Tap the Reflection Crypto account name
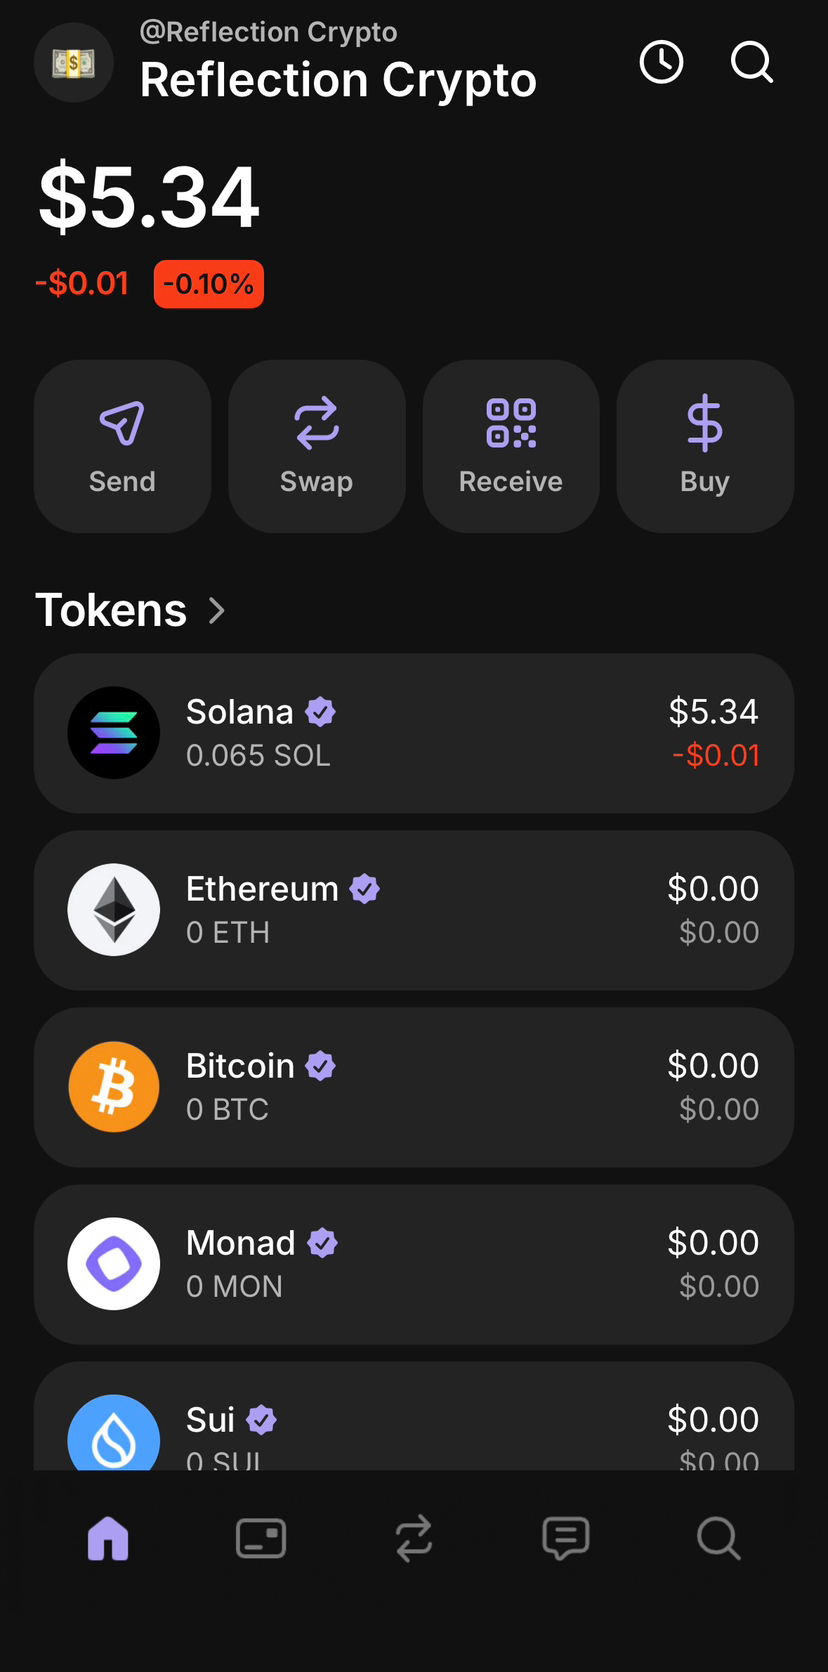The height and width of the screenshot is (1672, 828). coord(338,80)
